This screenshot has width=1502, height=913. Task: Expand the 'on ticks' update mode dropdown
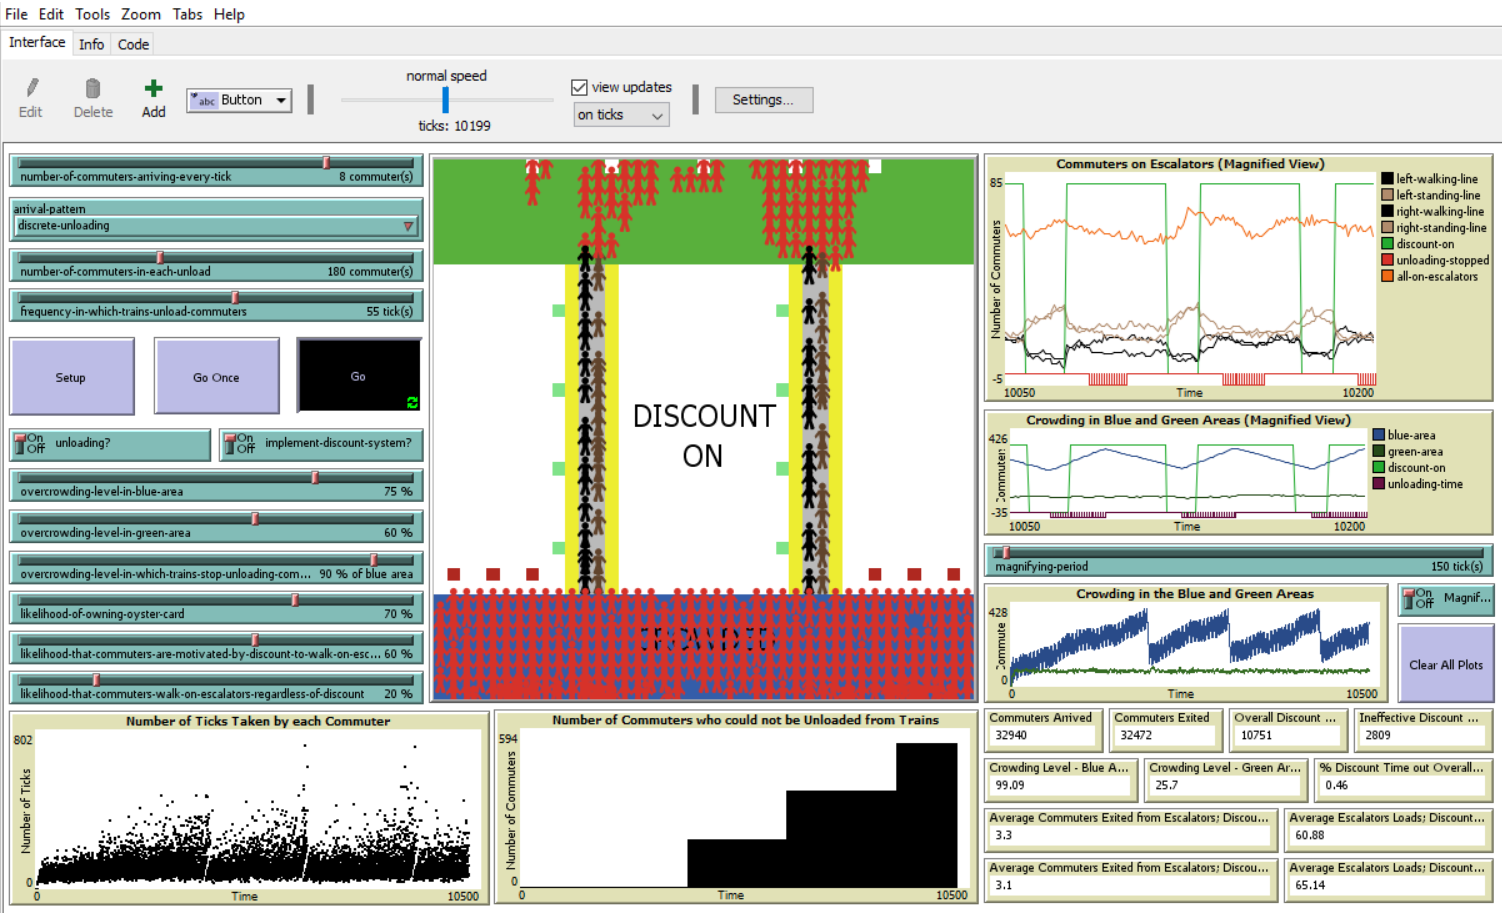621,115
